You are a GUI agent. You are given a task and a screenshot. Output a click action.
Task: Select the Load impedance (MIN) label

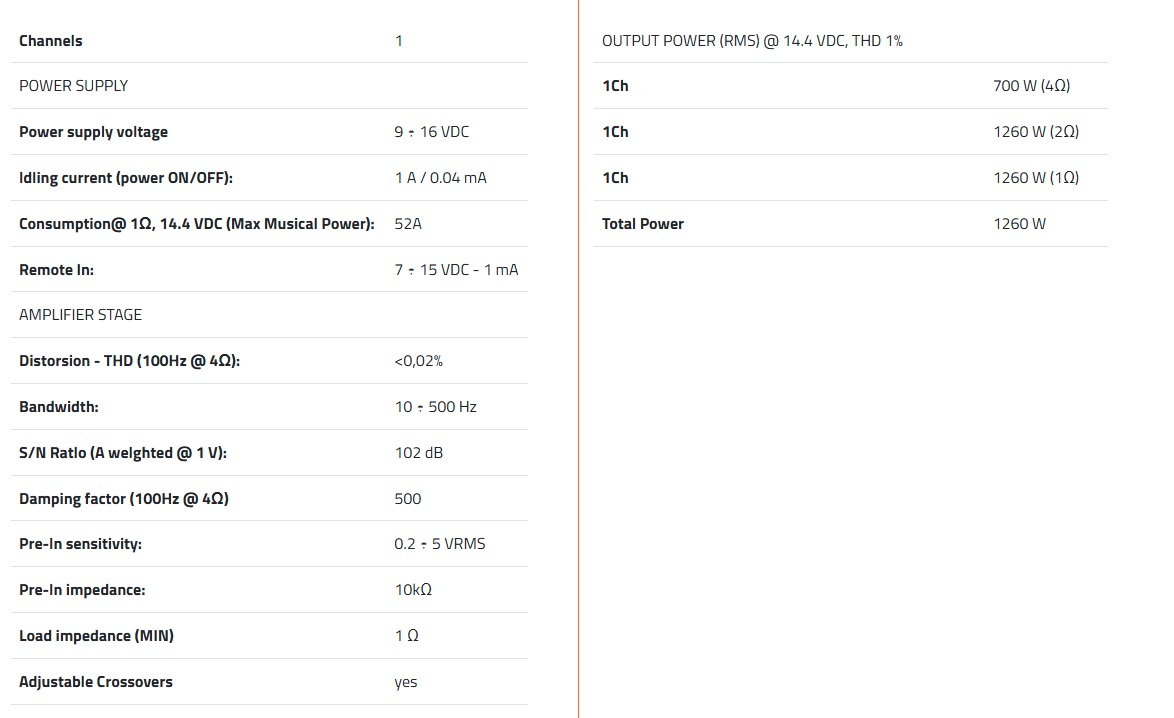click(96, 636)
